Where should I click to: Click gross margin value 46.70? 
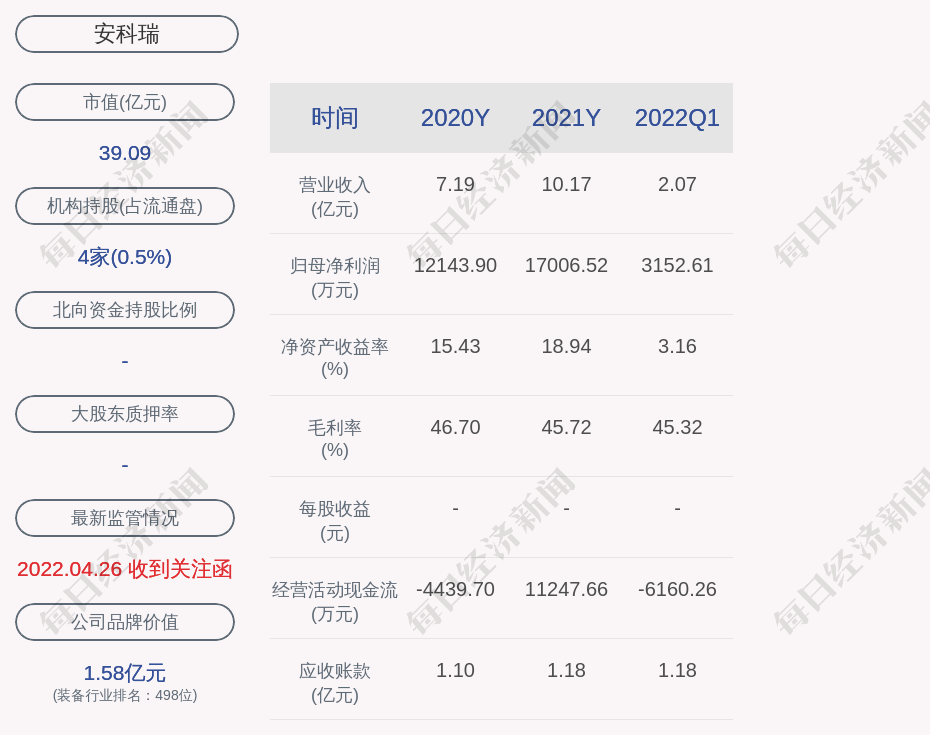point(455,427)
